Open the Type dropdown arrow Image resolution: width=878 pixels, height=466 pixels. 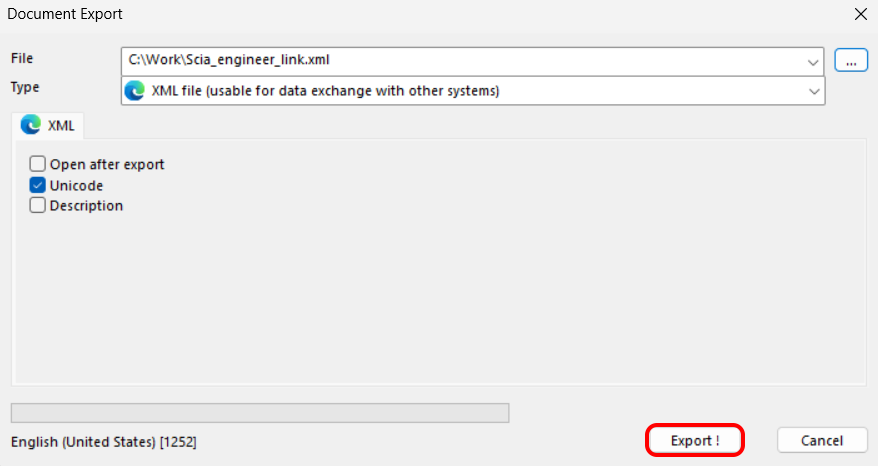click(813, 91)
